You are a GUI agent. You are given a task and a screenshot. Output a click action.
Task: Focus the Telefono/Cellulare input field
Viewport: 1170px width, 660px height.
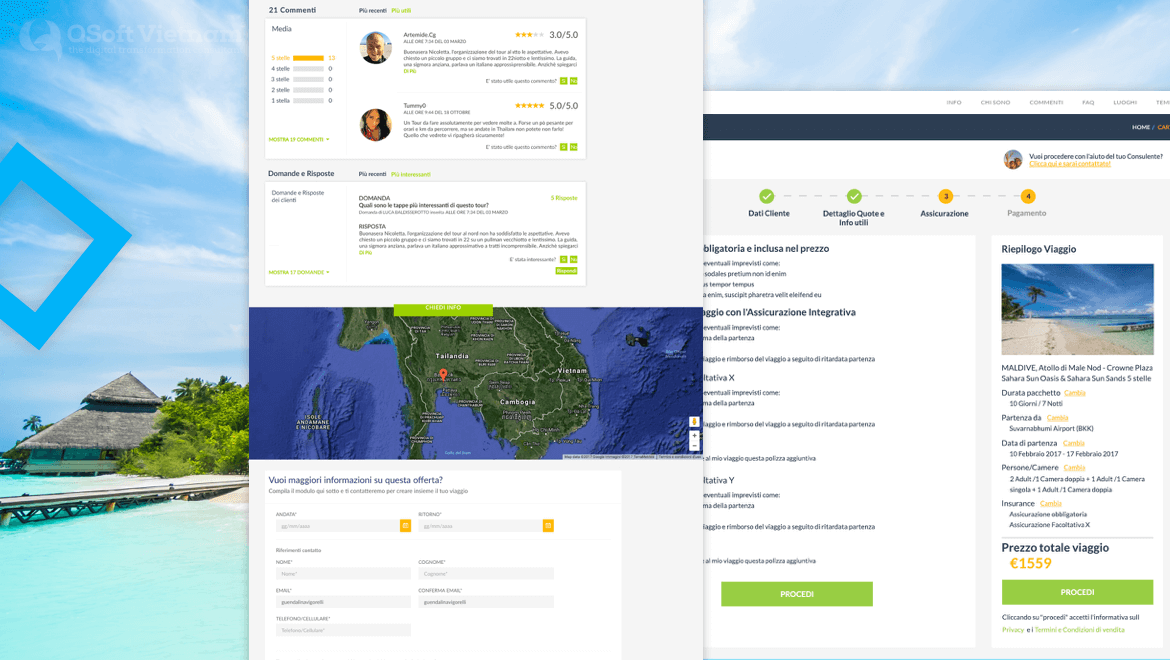click(x=343, y=630)
